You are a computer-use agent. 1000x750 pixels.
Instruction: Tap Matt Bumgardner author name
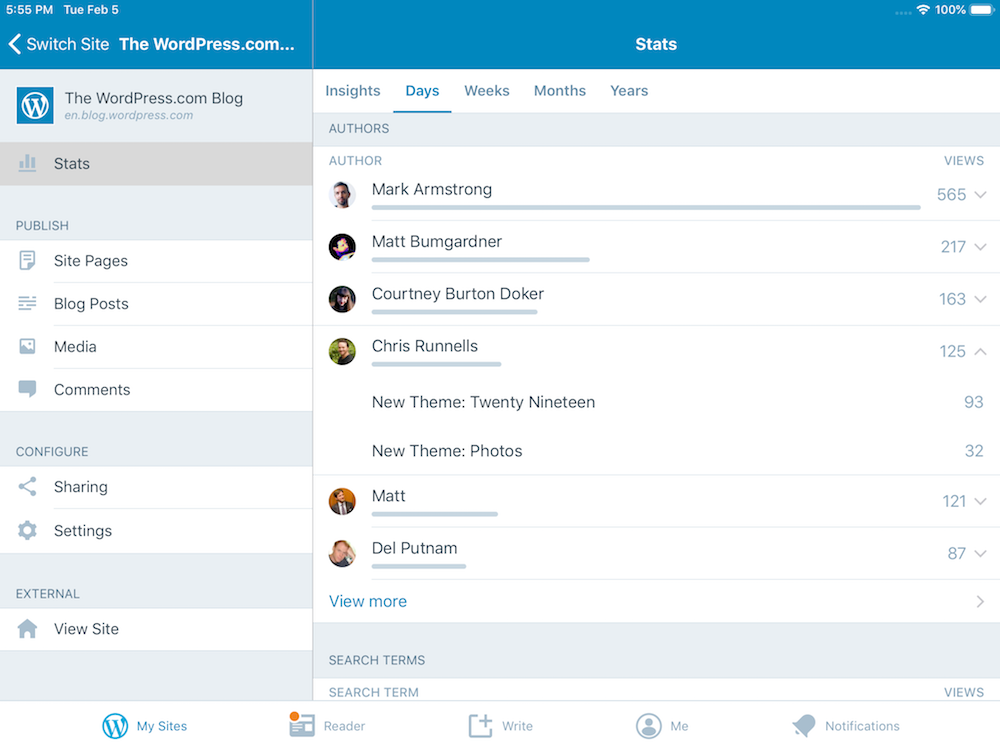point(437,242)
